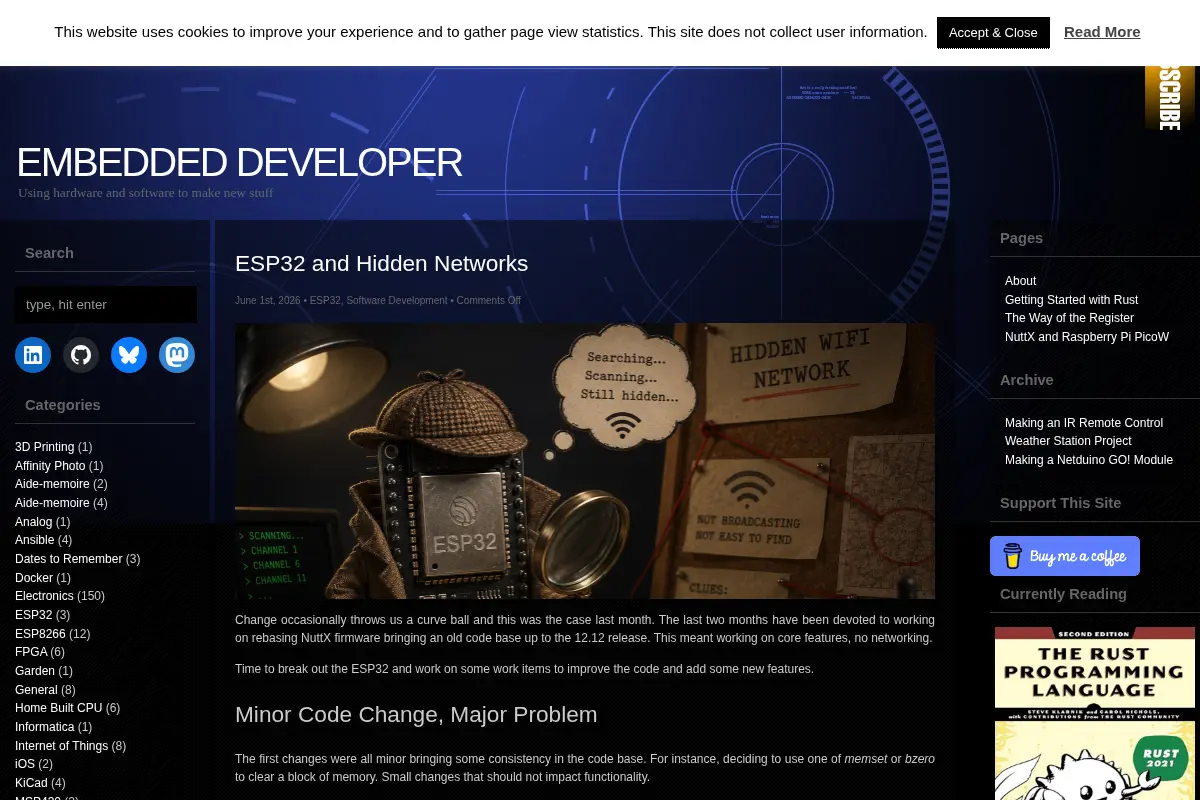Image resolution: width=1200 pixels, height=800 pixels.
Task: Open the Mastodon profile icon
Action: pos(177,355)
